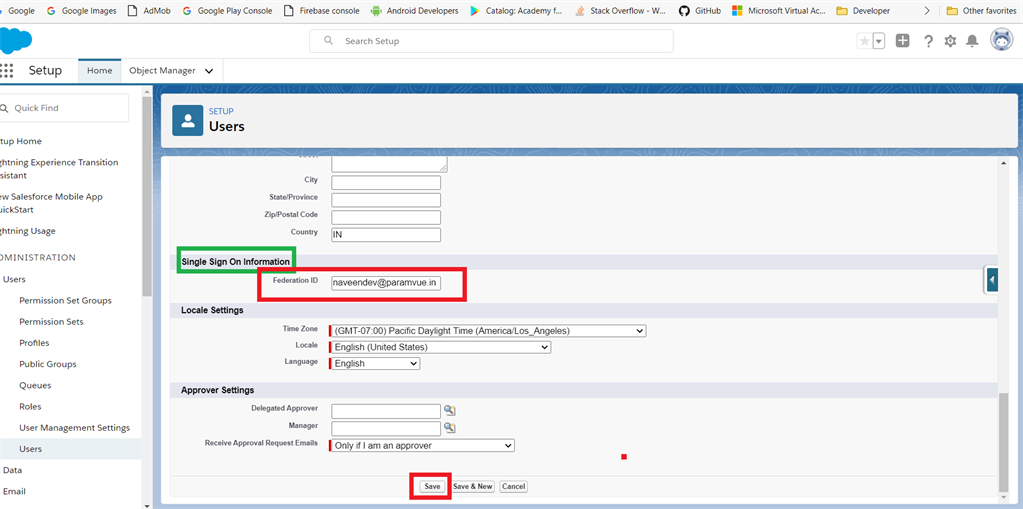Open the Object Manager tab
Viewport: 1023px width, 509px height.
162,70
